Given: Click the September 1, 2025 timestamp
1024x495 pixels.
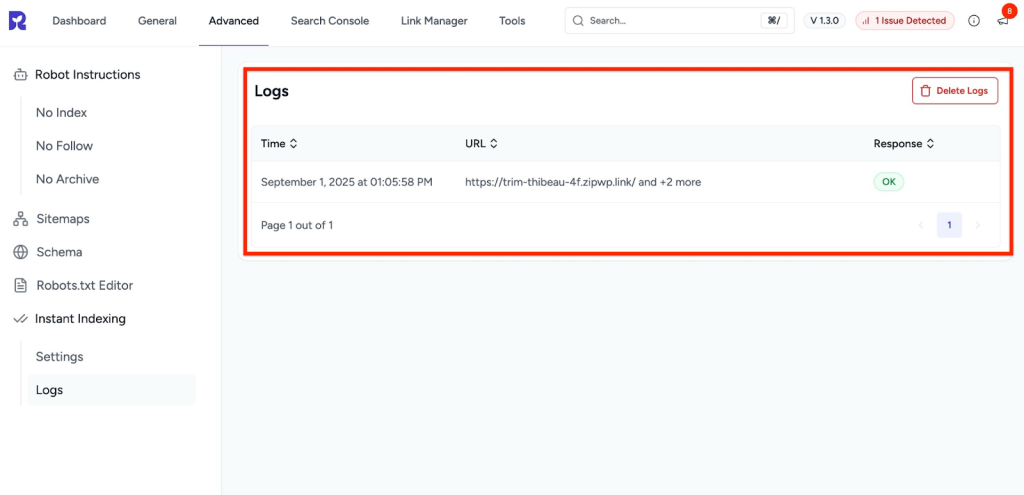Looking at the screenshot, I should tap(347, 182).
